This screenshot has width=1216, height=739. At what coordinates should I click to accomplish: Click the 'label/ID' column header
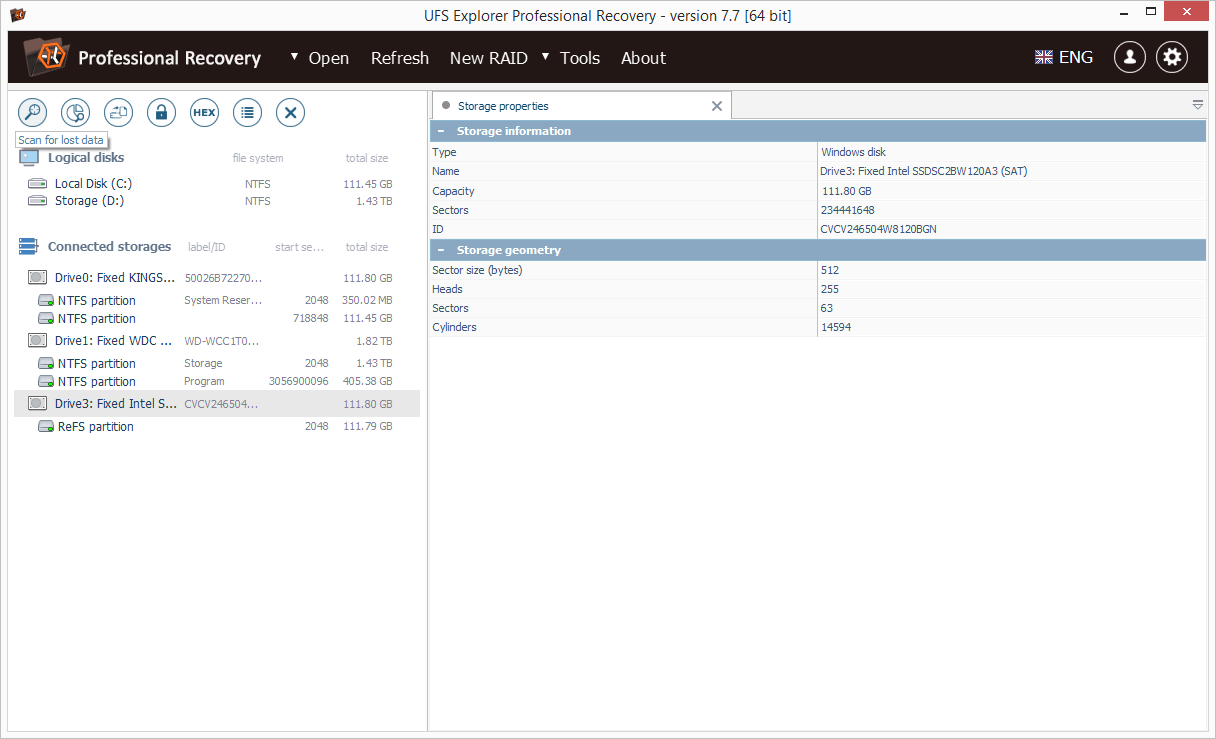pos(207,247)
